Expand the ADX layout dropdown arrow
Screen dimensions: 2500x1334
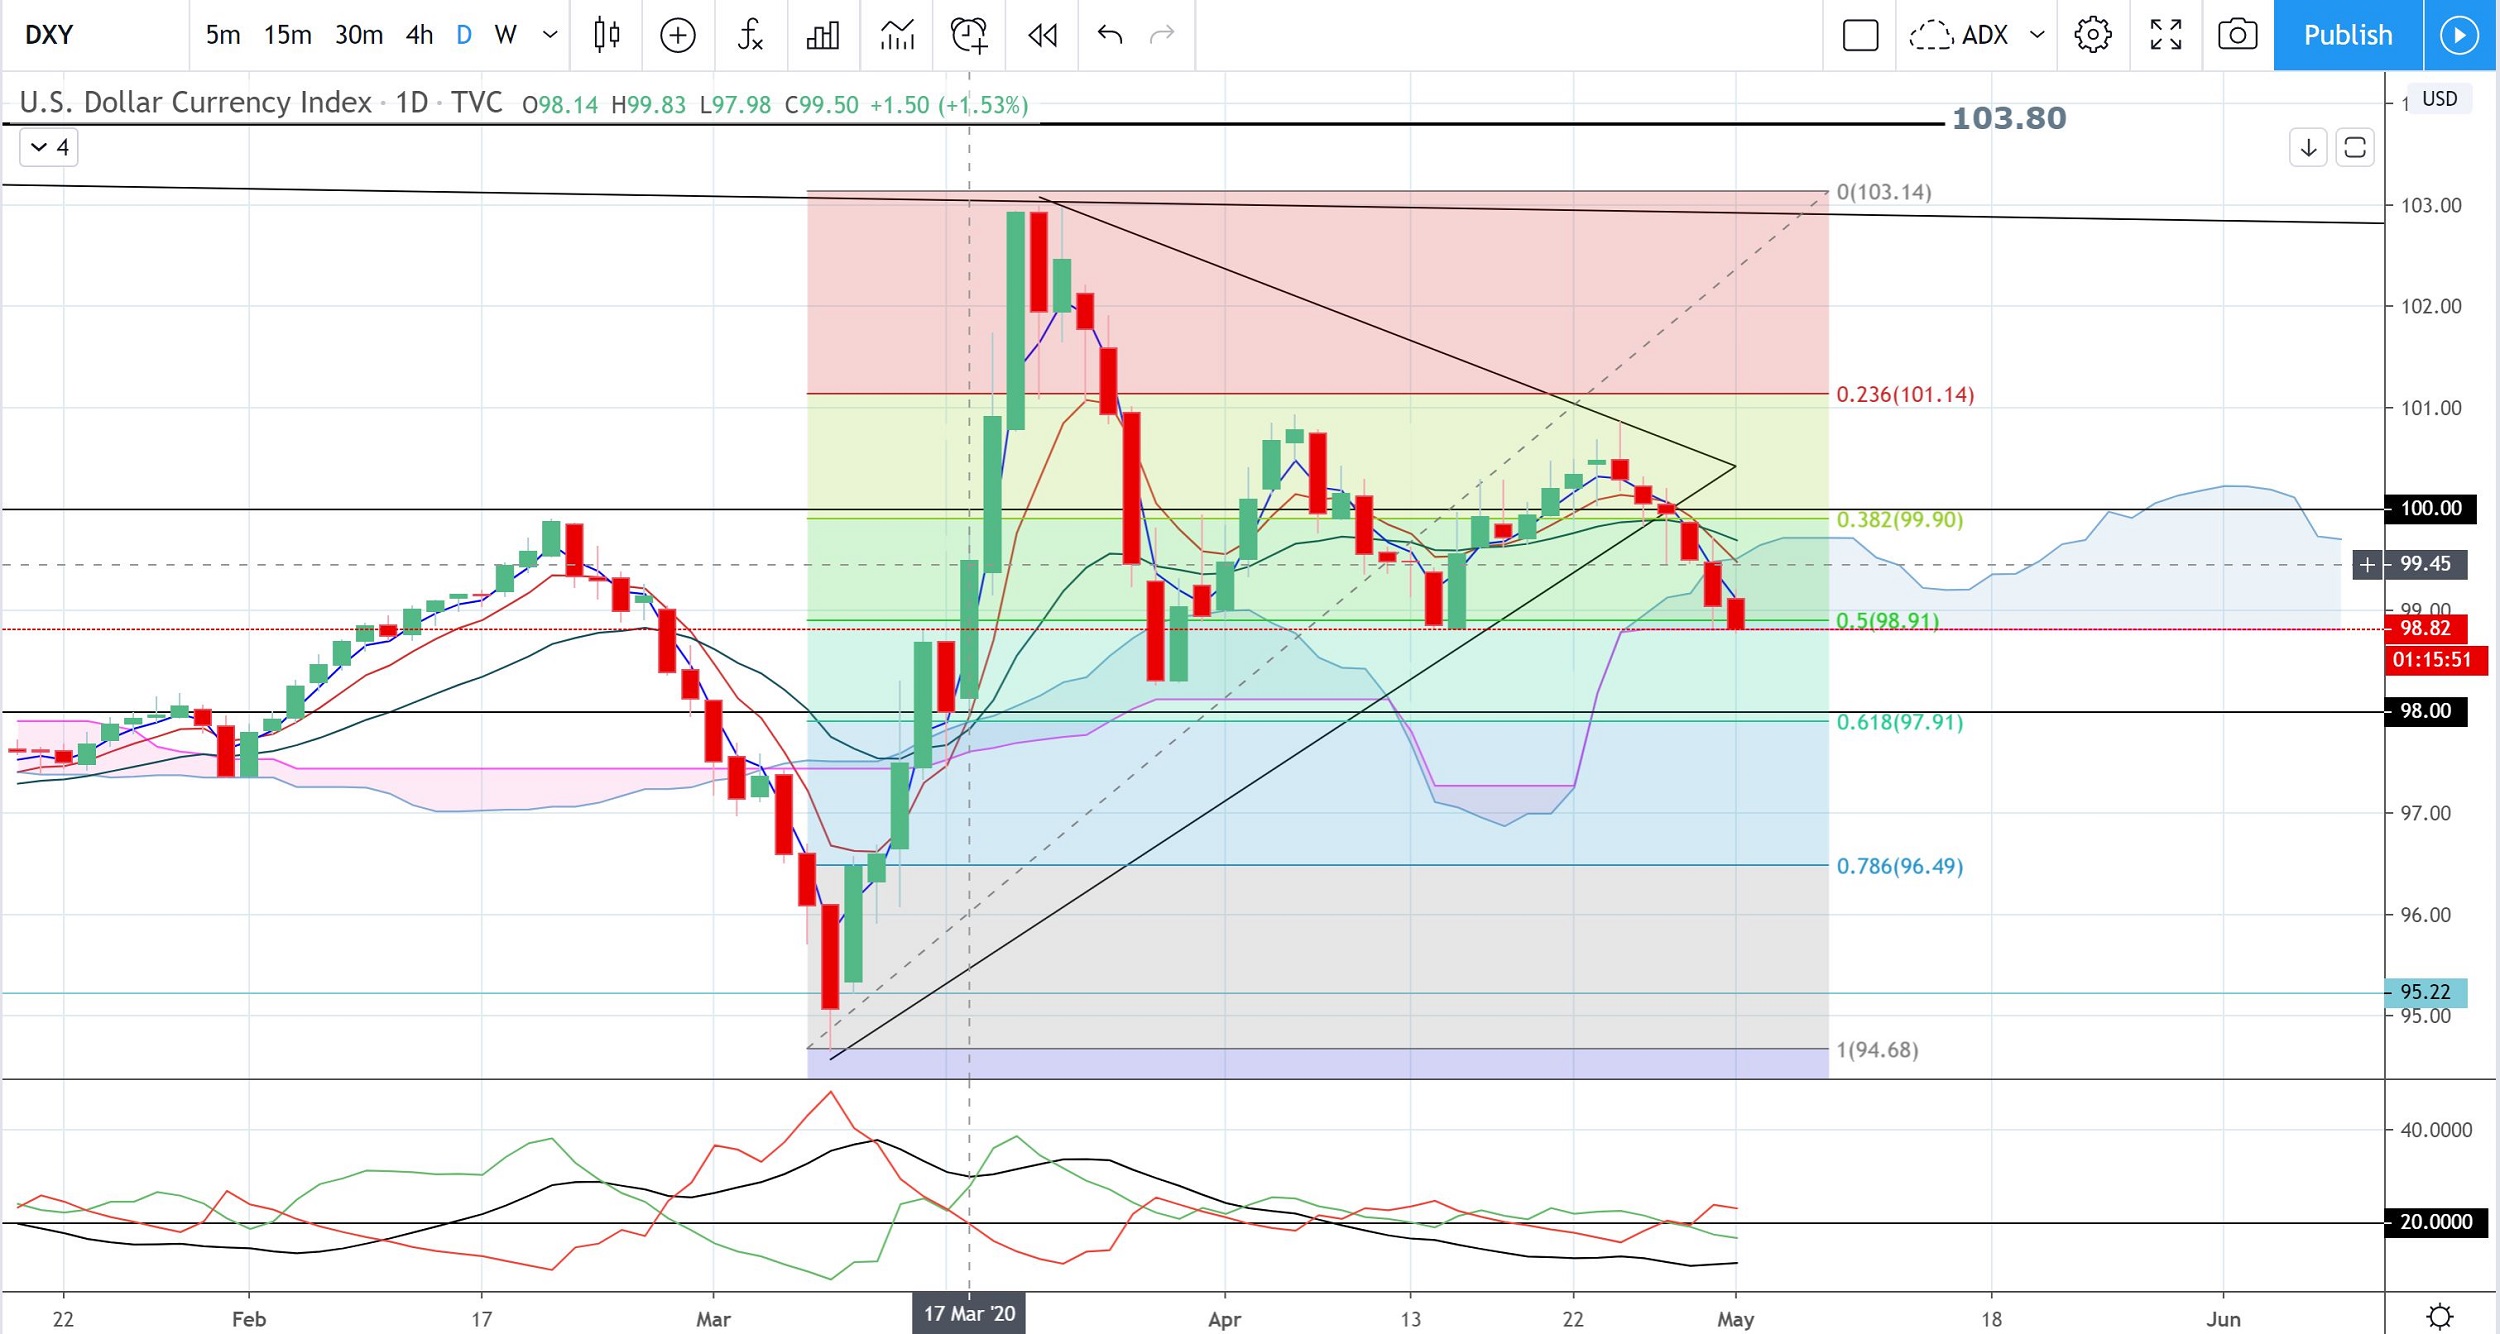pos(2036,35)
